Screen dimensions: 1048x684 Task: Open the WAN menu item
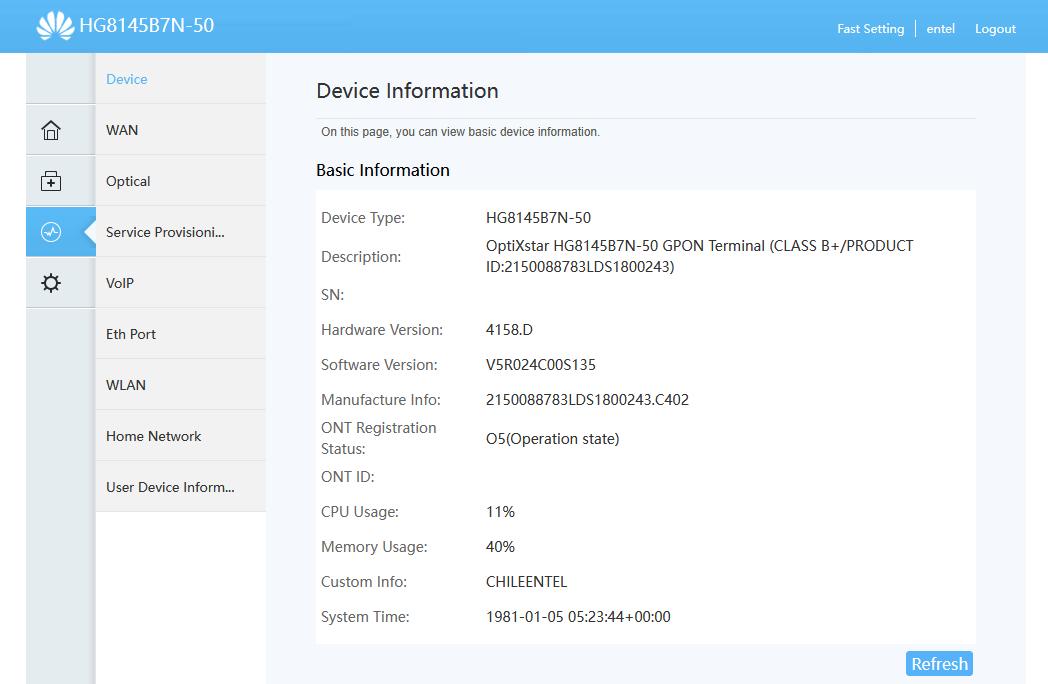(x=180, y=130)
